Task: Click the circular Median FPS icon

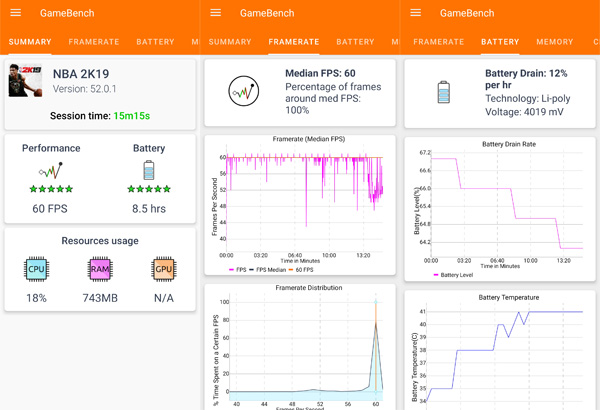Action: (x=243, y=92)
